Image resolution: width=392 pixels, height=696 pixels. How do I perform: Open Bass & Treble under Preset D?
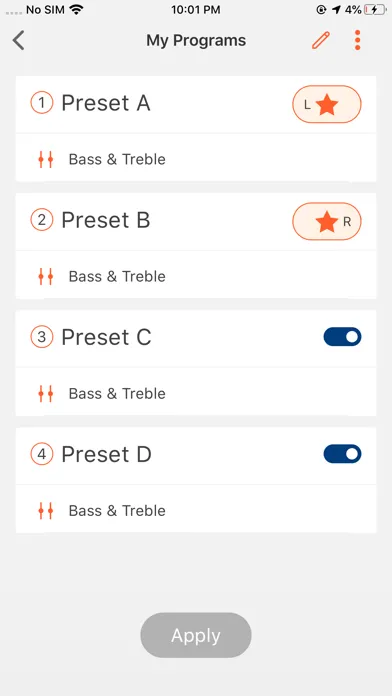click(x=117, y=510)
